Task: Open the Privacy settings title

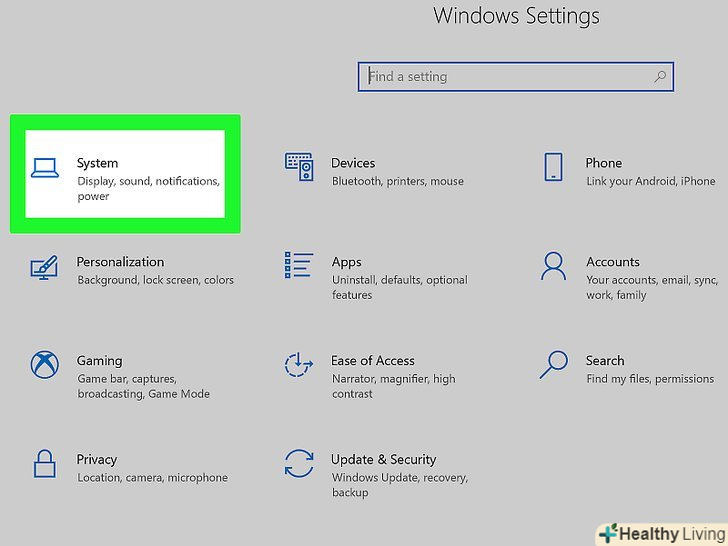Action: (97, 460)
